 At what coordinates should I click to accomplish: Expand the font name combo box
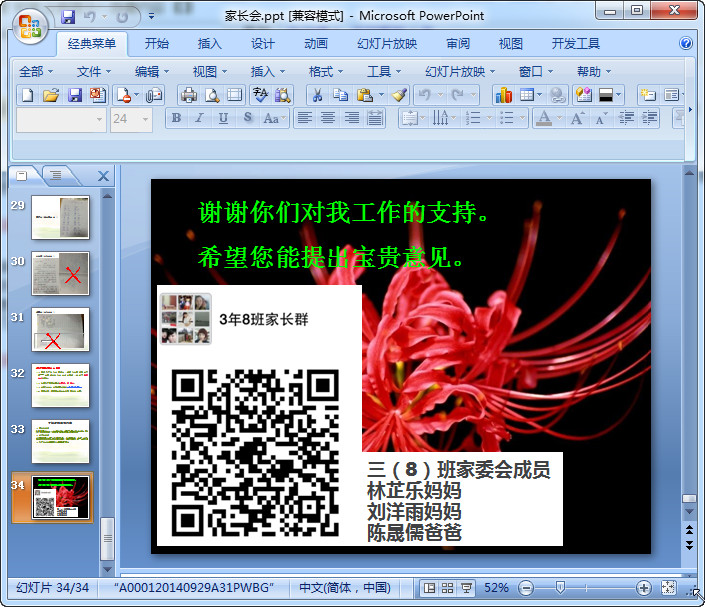99,120
